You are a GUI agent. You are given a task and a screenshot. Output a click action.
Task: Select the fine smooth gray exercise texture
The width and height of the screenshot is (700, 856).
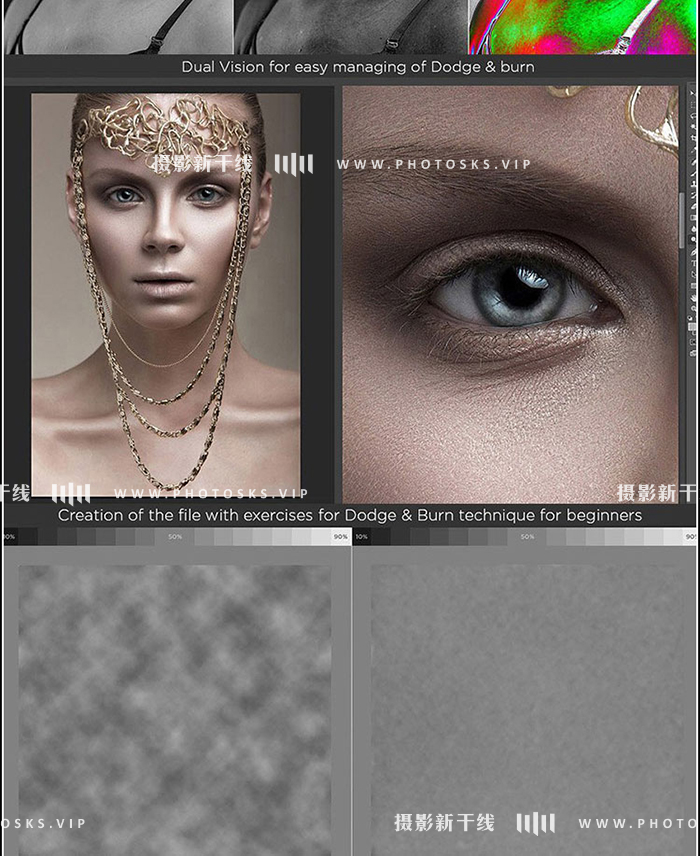point(527,710)
